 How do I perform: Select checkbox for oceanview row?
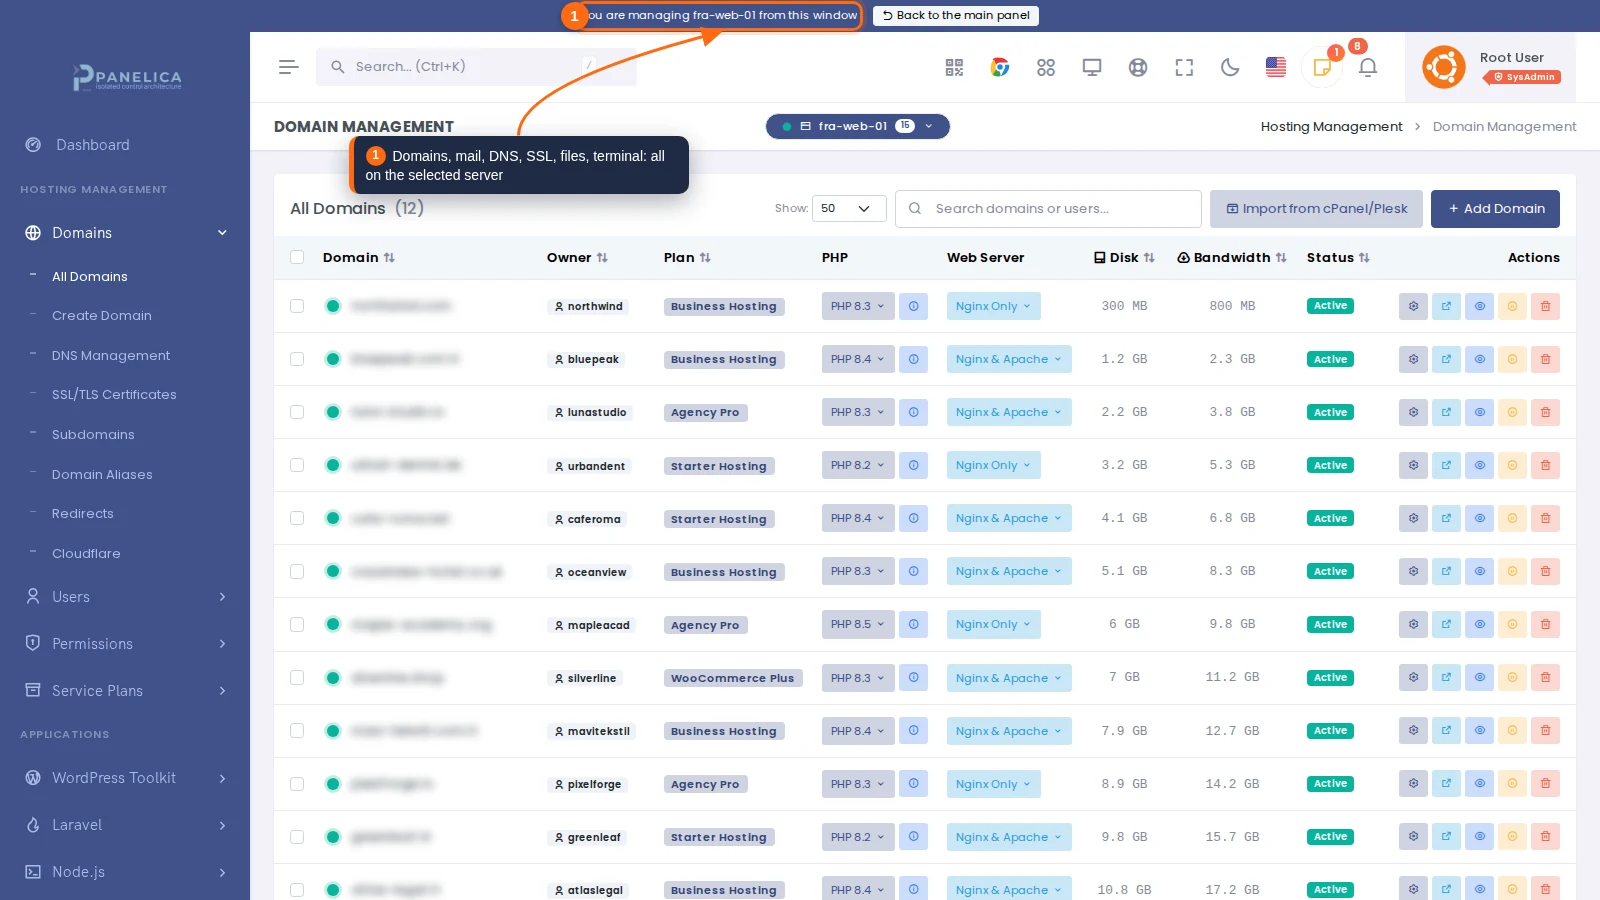click(297, 571)
